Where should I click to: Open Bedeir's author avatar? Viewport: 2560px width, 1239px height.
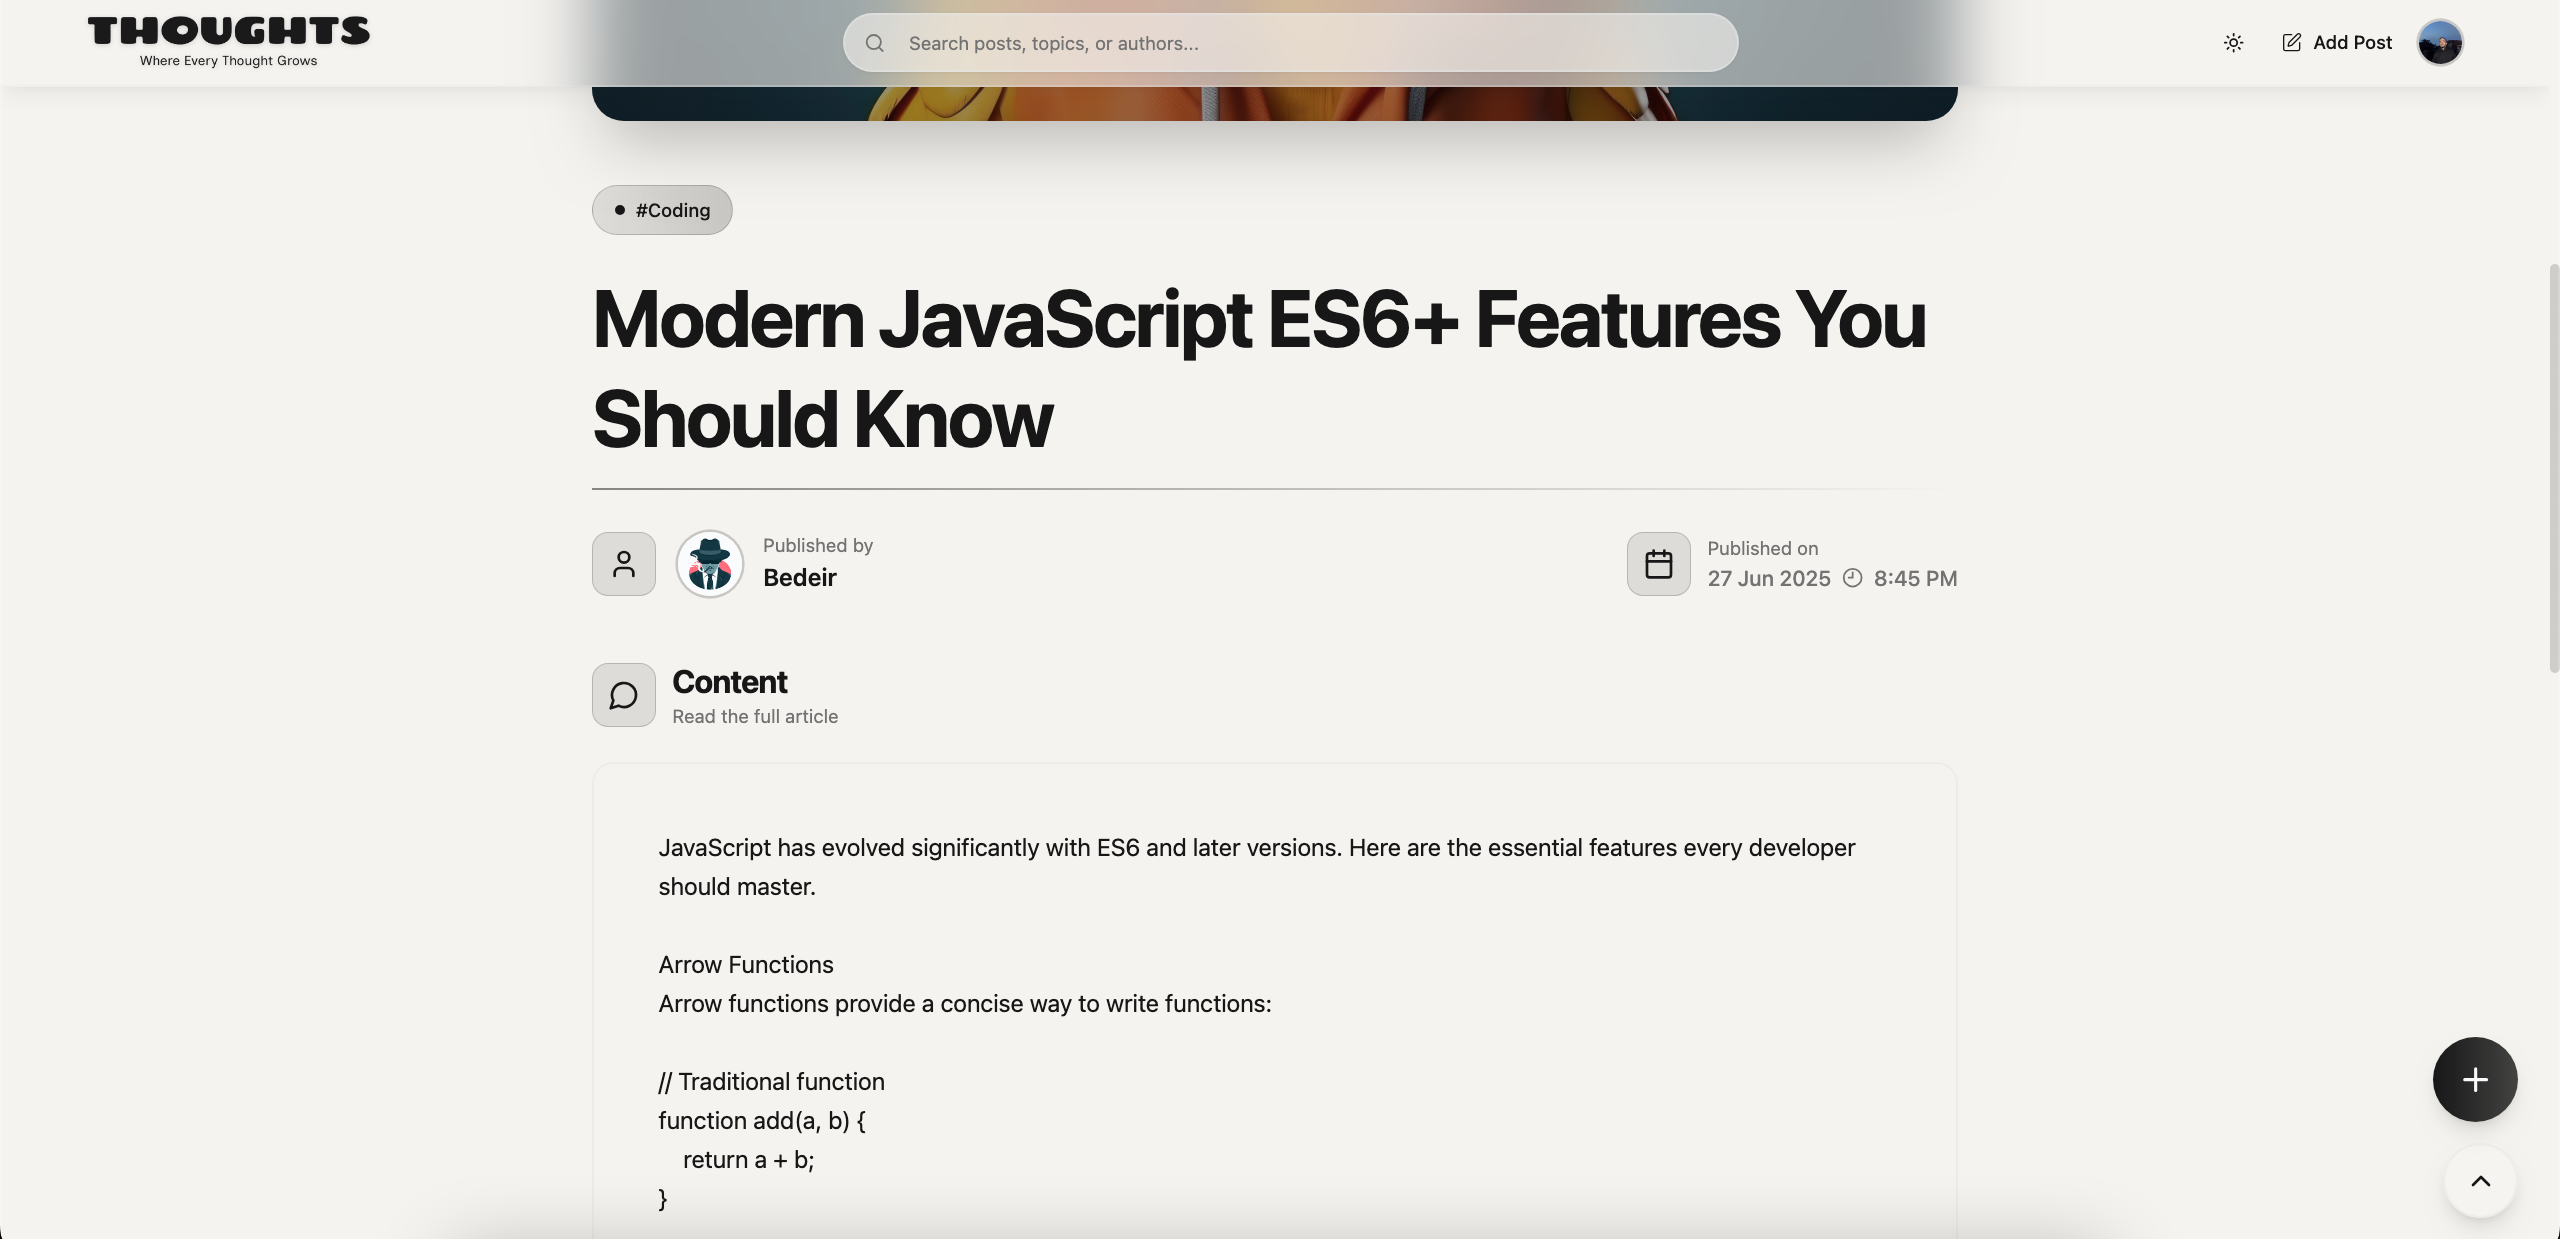(709, 564)
